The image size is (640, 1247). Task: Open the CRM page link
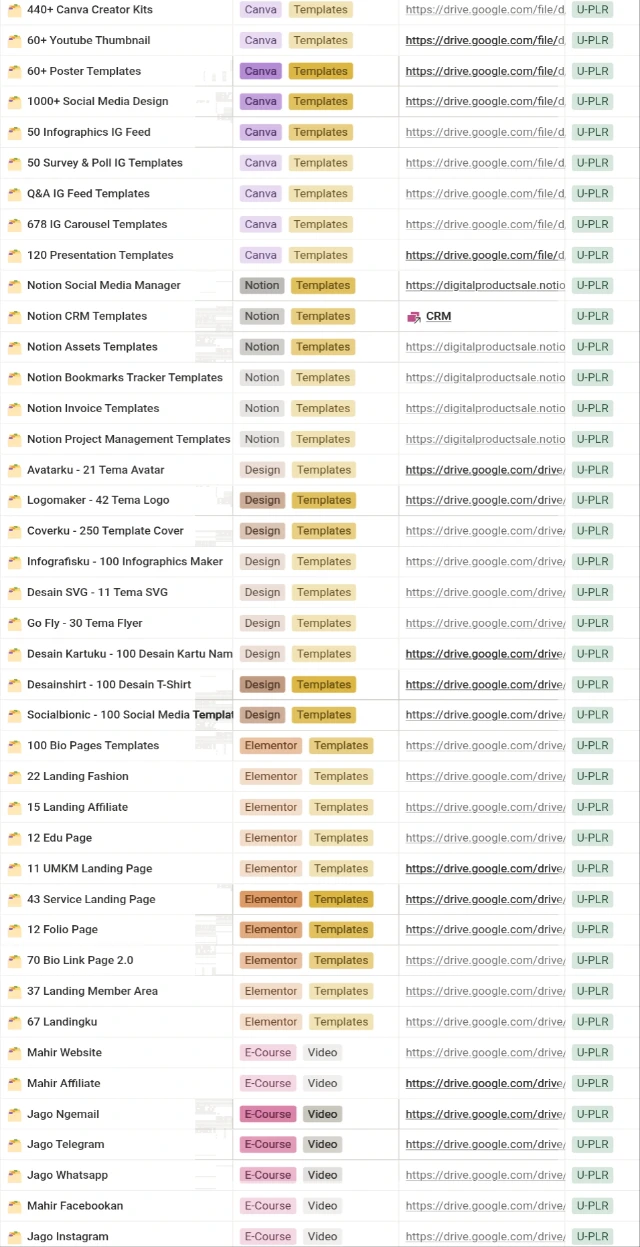point(438,316)
